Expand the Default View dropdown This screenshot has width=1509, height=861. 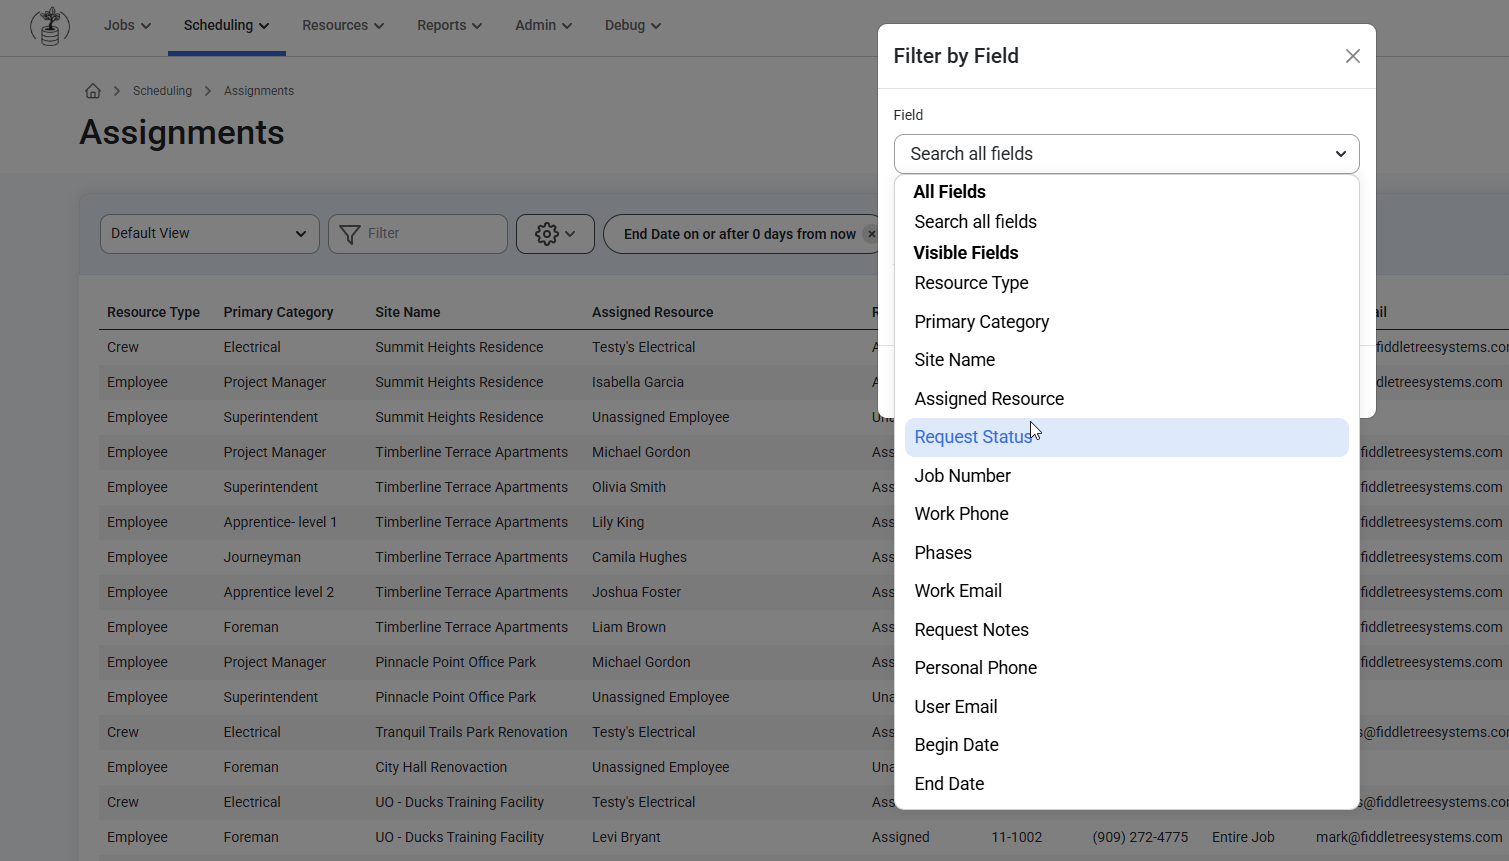click(x=210, y=234)
